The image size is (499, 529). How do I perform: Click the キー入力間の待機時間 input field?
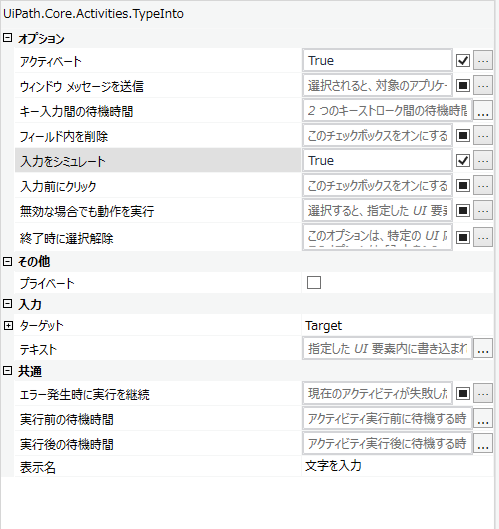tap(387, 111)
